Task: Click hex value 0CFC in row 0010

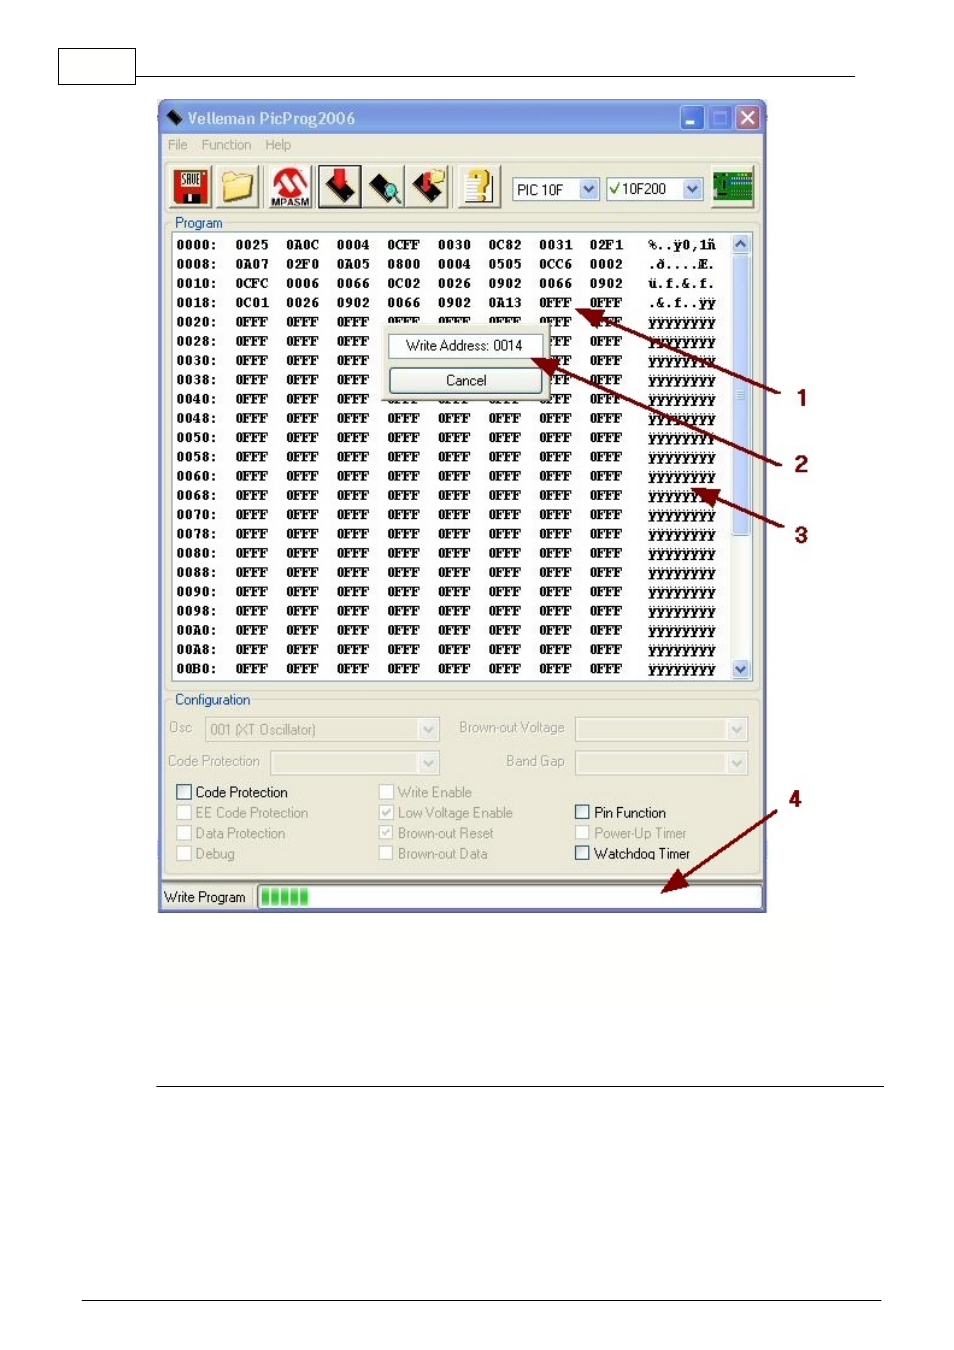Action: click(252, 283)
